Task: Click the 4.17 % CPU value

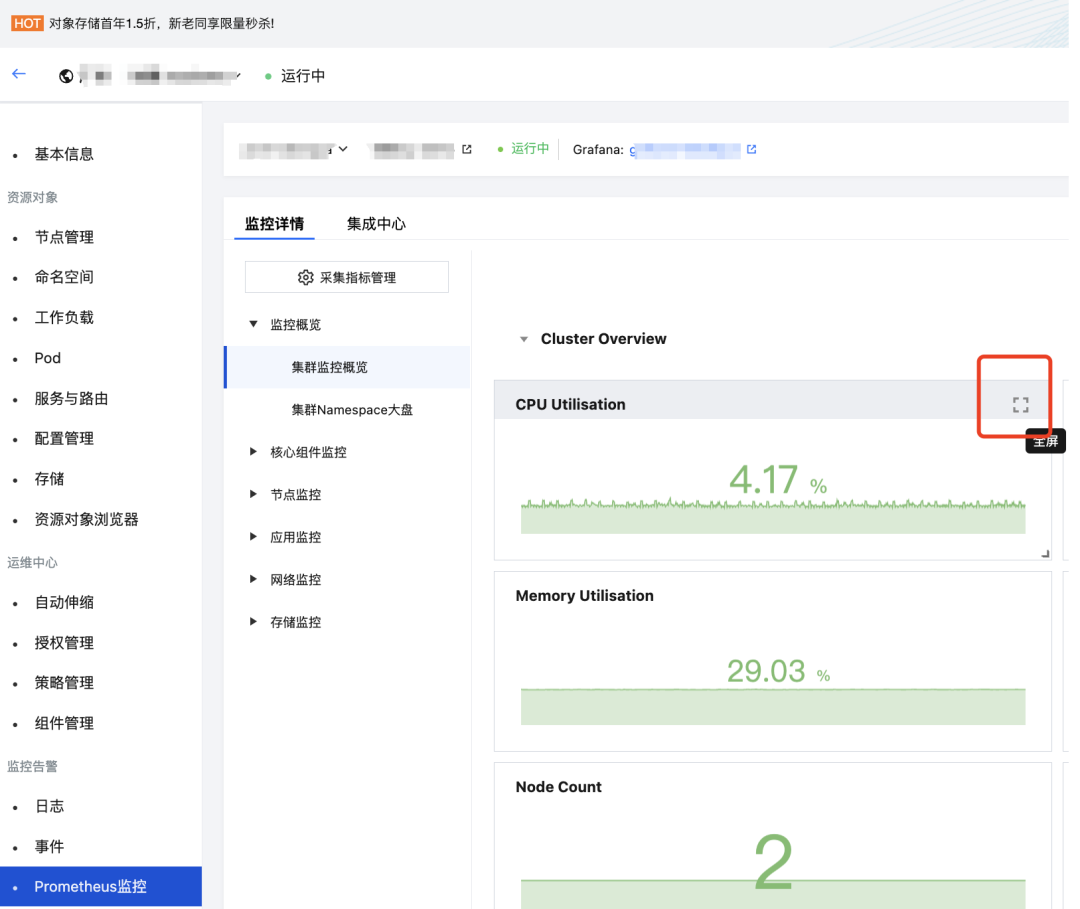Action: point(778,480)
